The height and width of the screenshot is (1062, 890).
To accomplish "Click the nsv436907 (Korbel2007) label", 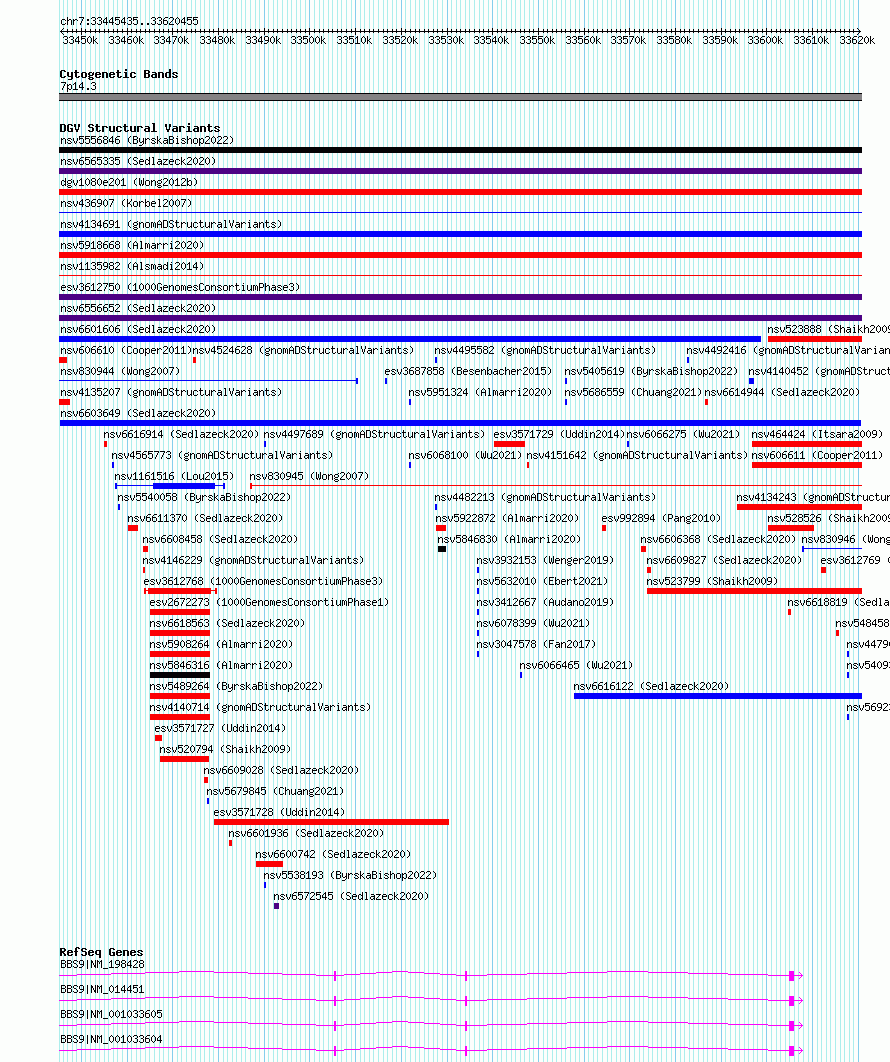I will (126, 203).
